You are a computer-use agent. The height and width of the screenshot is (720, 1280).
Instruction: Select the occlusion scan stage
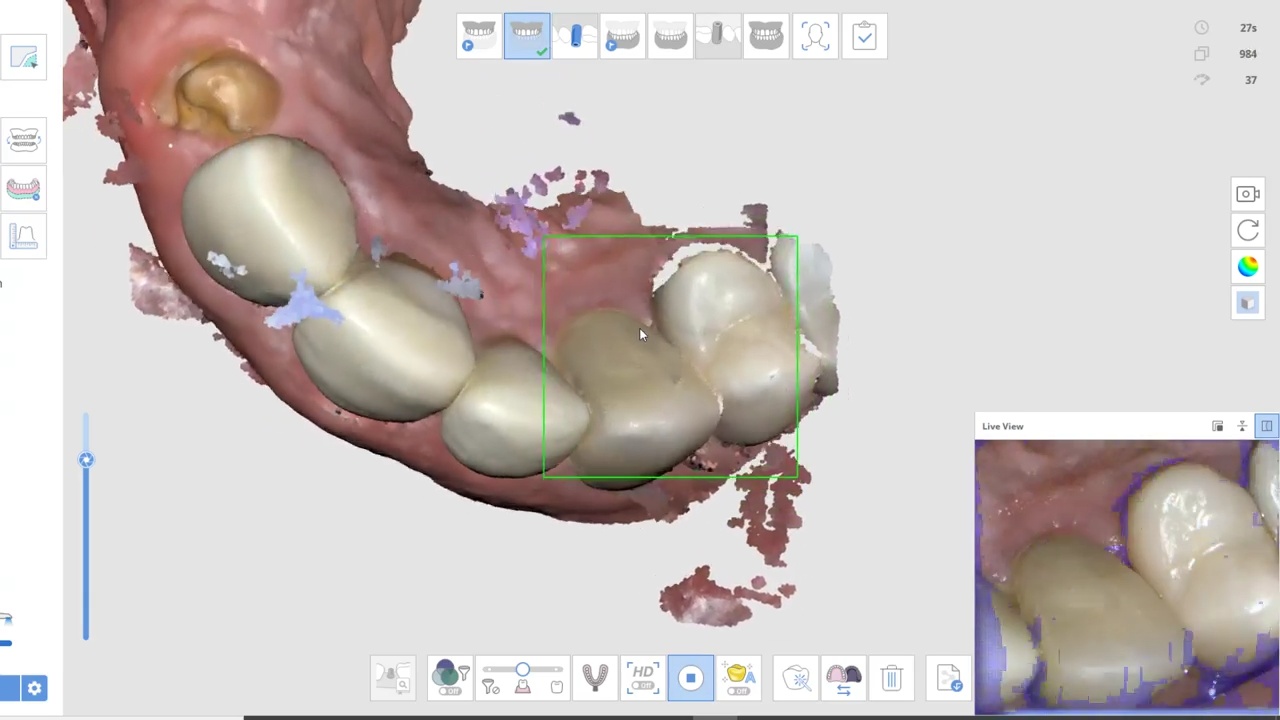click(766, 36)
